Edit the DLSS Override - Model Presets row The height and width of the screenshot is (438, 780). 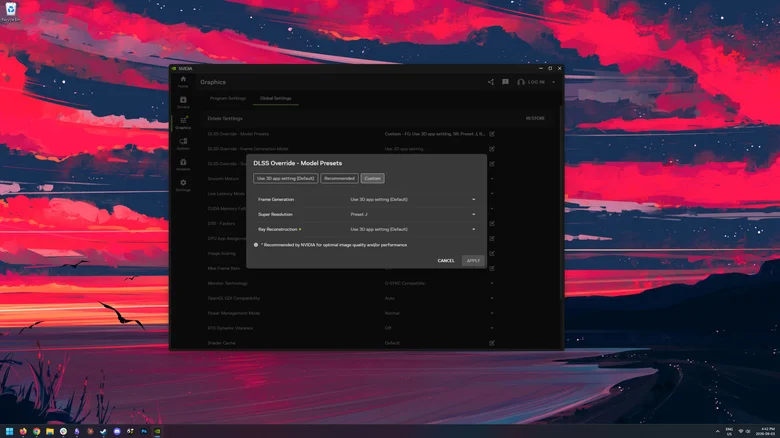click(491, 134)
